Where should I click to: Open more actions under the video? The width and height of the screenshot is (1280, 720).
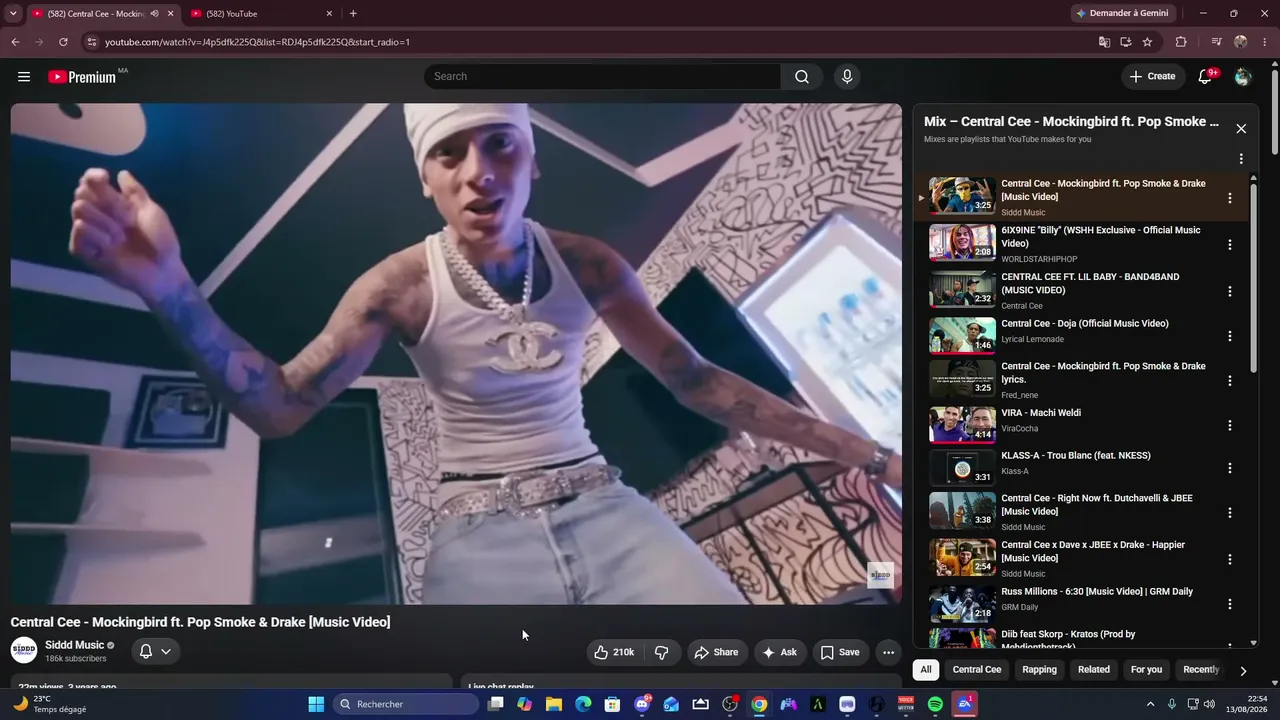(888, 652)
